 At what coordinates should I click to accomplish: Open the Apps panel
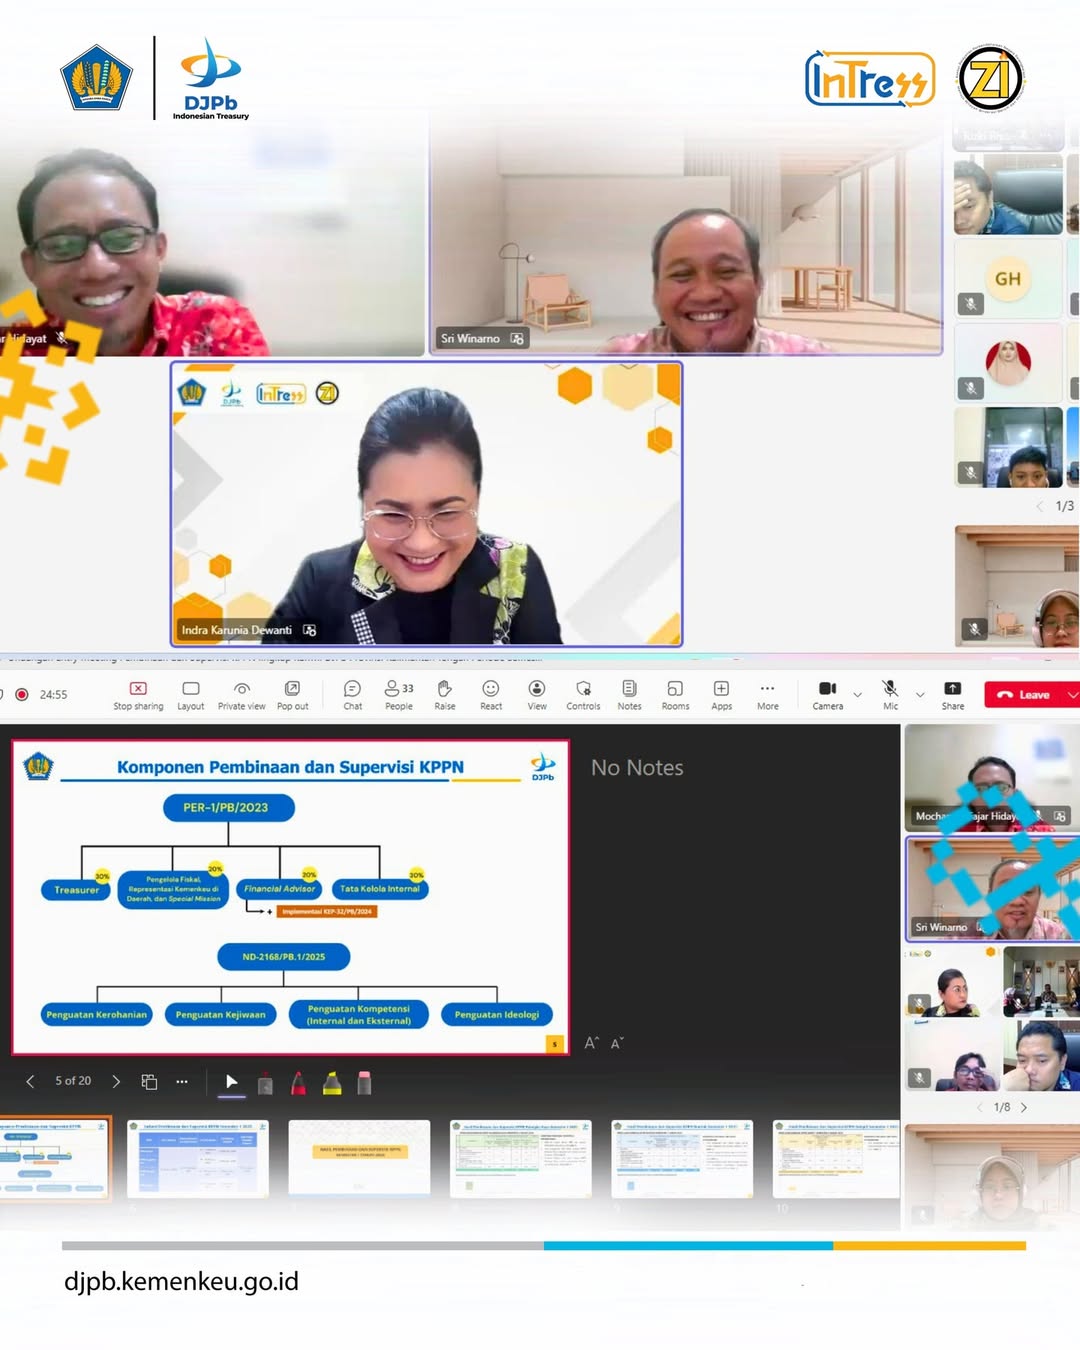pos(721,694)
